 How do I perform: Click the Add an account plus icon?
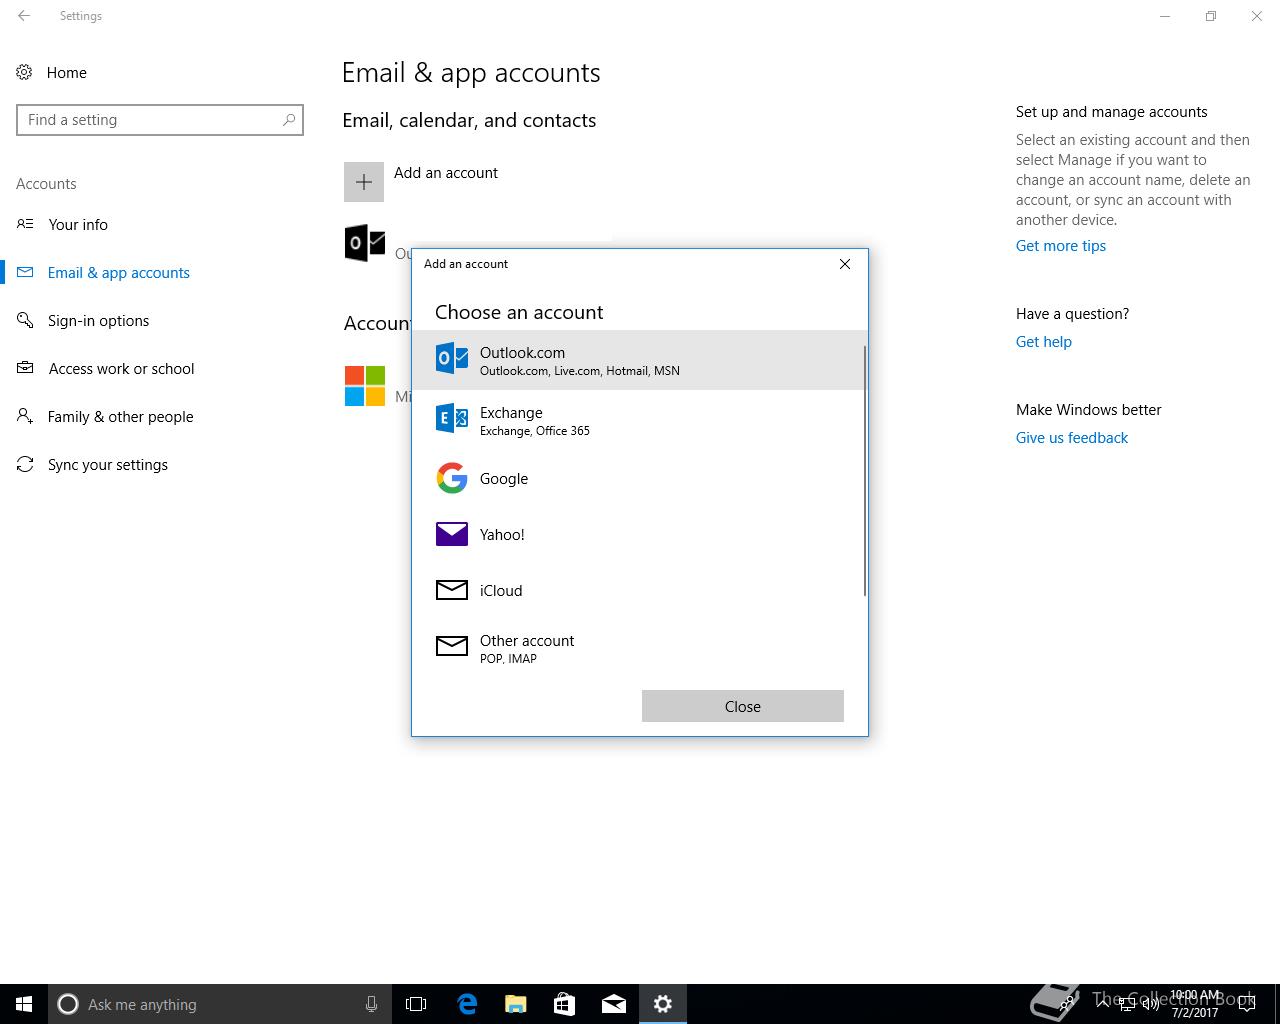(x=364, y=182)
